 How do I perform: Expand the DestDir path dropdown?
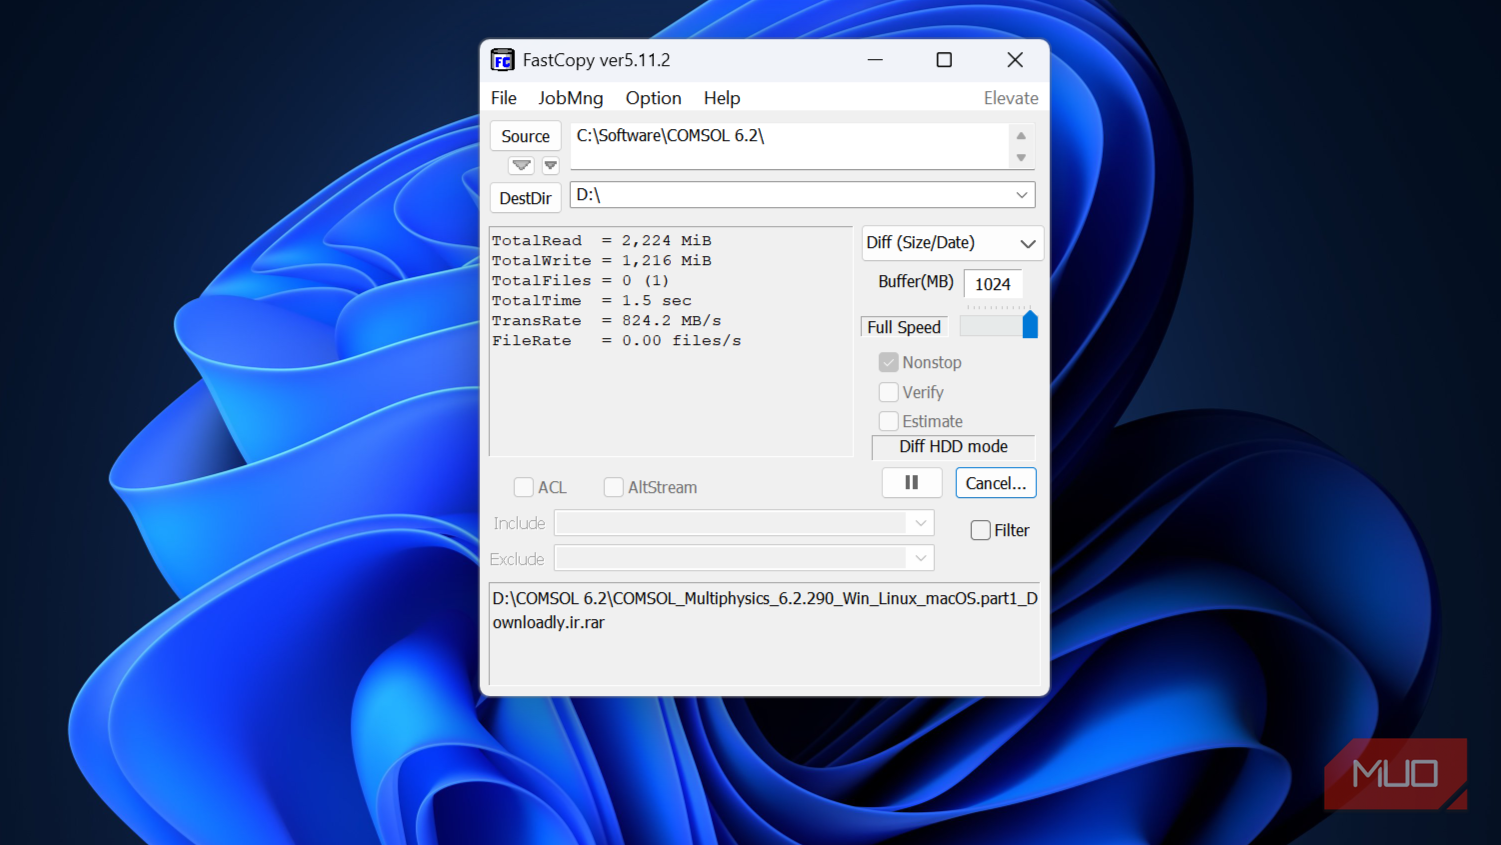pyautogui.click(x=1021, y=195)
